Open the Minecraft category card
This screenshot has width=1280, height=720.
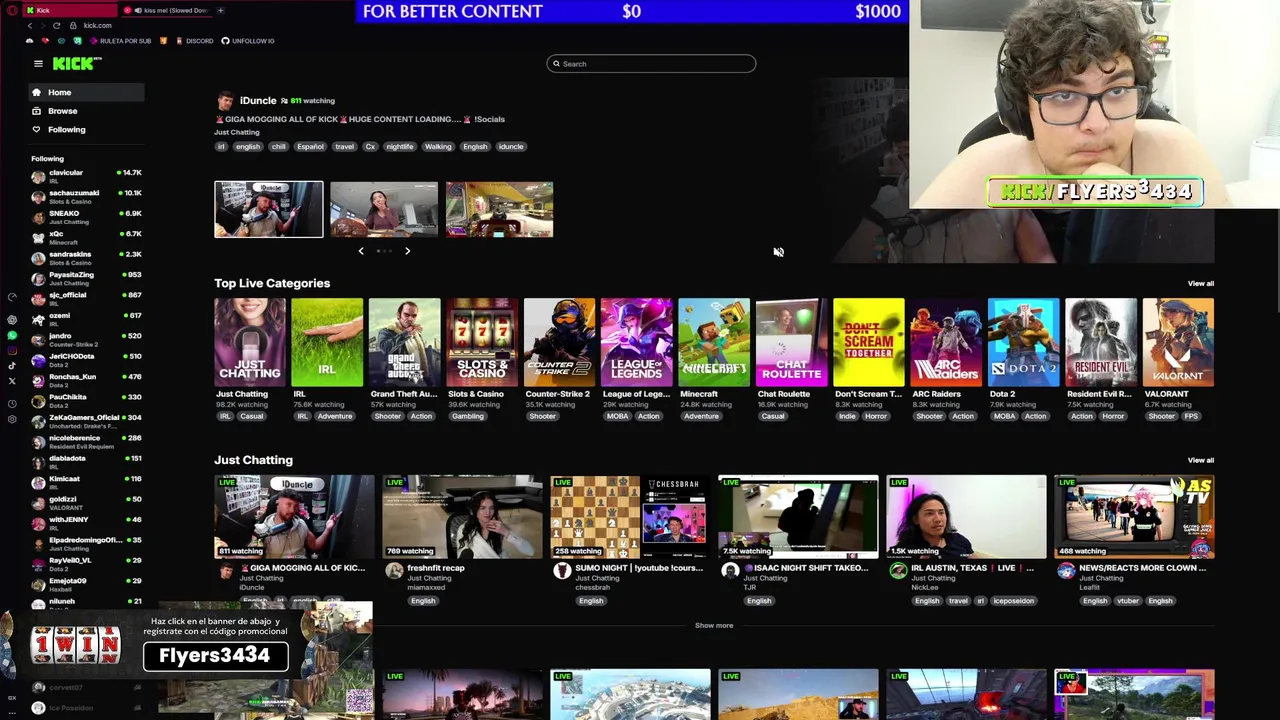click(714, 342)
